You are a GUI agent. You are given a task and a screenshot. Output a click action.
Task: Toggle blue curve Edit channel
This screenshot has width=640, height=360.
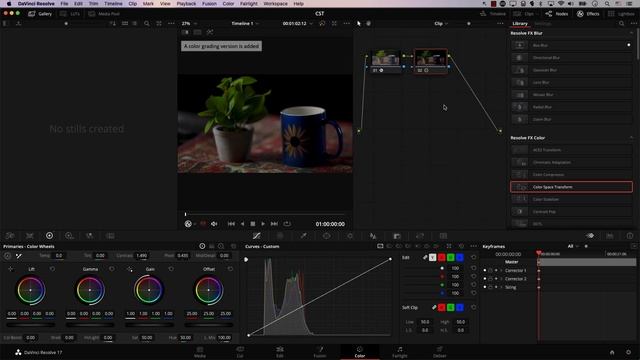coord(460,258)
